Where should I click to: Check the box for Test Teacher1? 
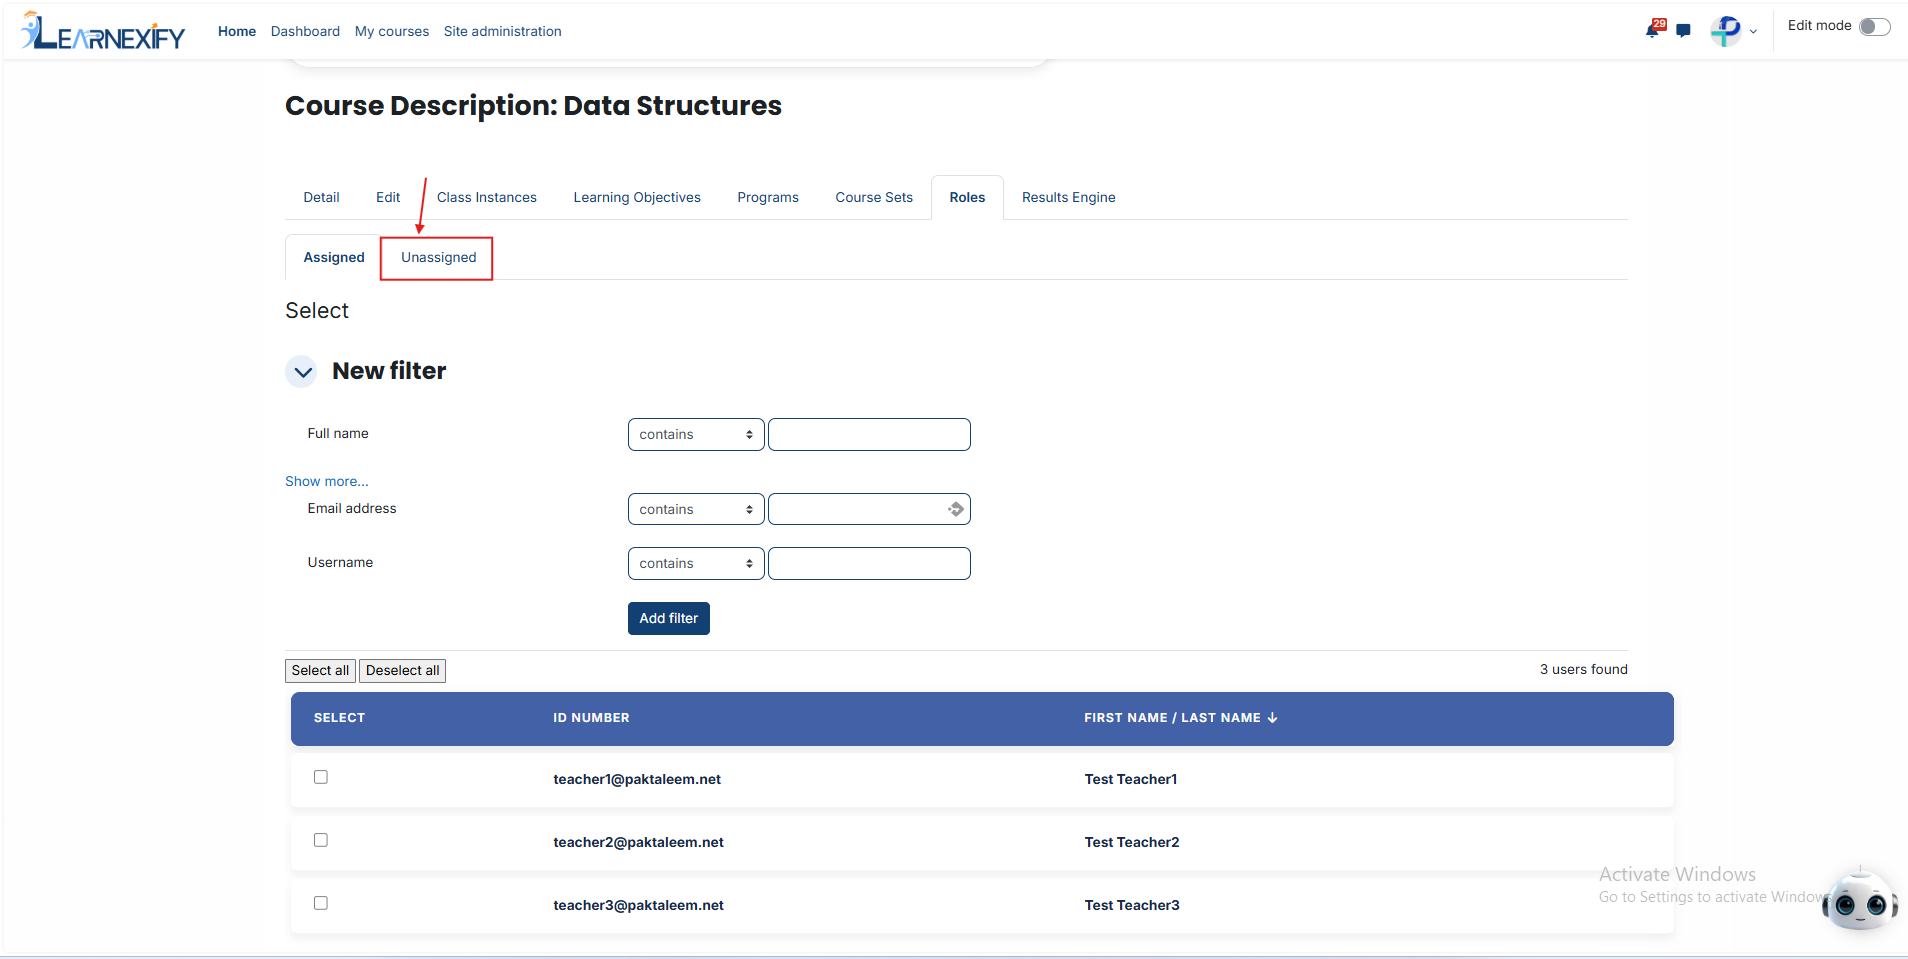tap(321, 777)
